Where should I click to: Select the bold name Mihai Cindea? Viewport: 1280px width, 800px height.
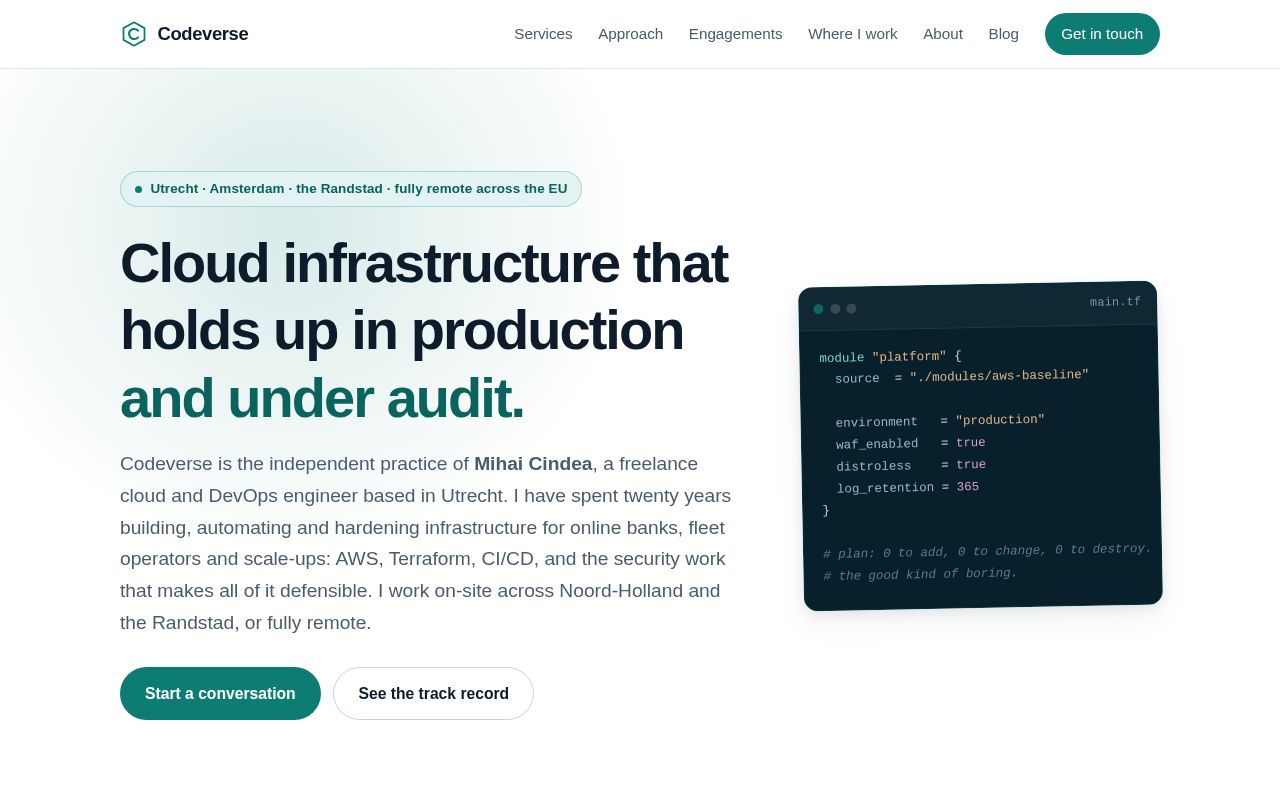click(533, 464)
